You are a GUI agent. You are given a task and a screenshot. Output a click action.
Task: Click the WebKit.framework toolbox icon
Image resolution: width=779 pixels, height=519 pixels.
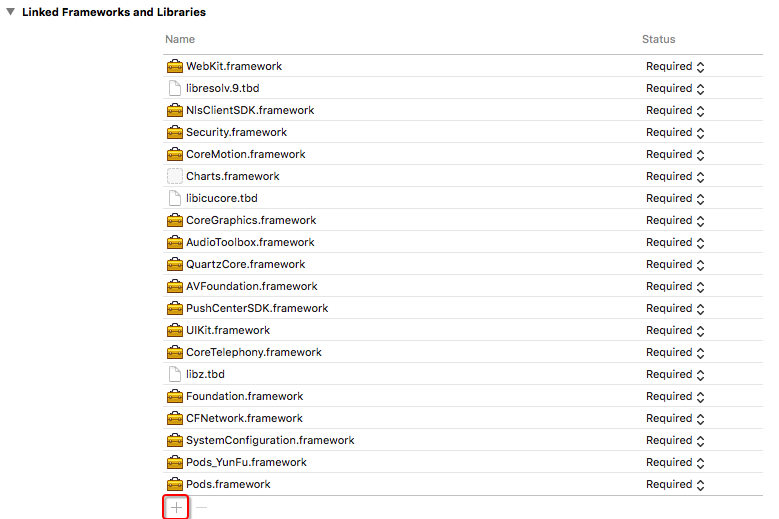tap(175, 66)
